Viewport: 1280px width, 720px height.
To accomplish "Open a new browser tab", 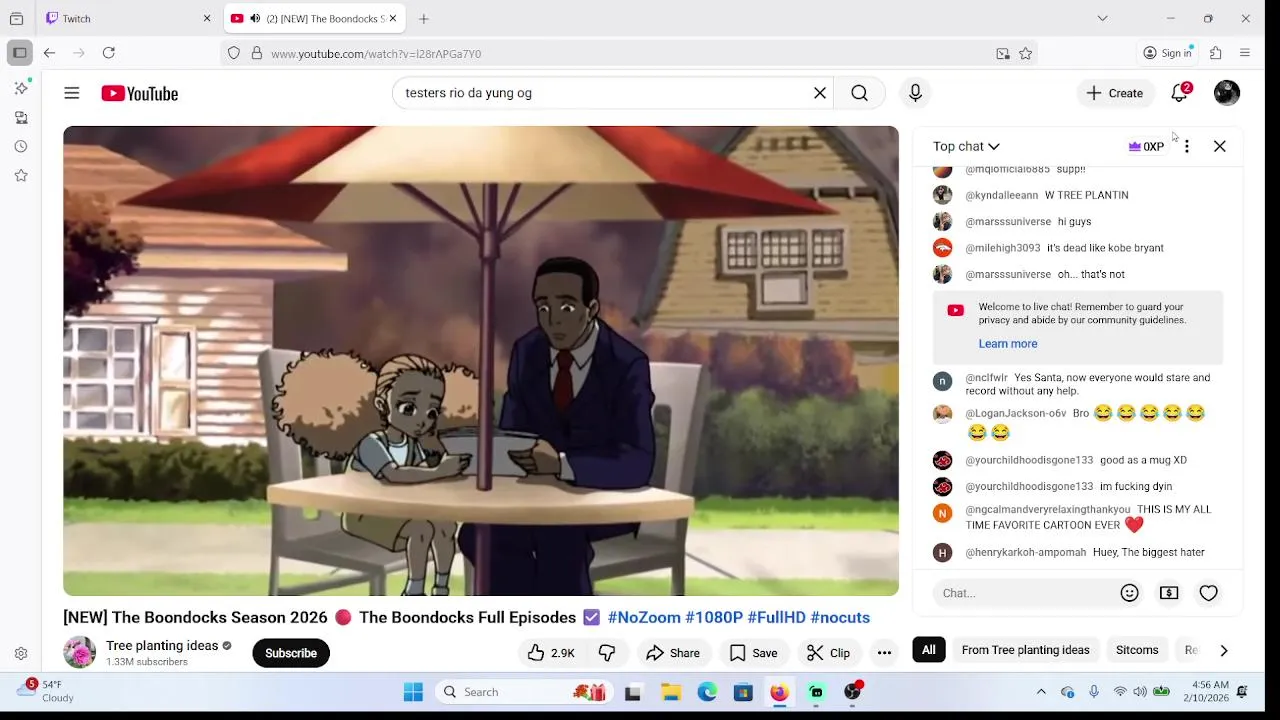I will (424, 18).
